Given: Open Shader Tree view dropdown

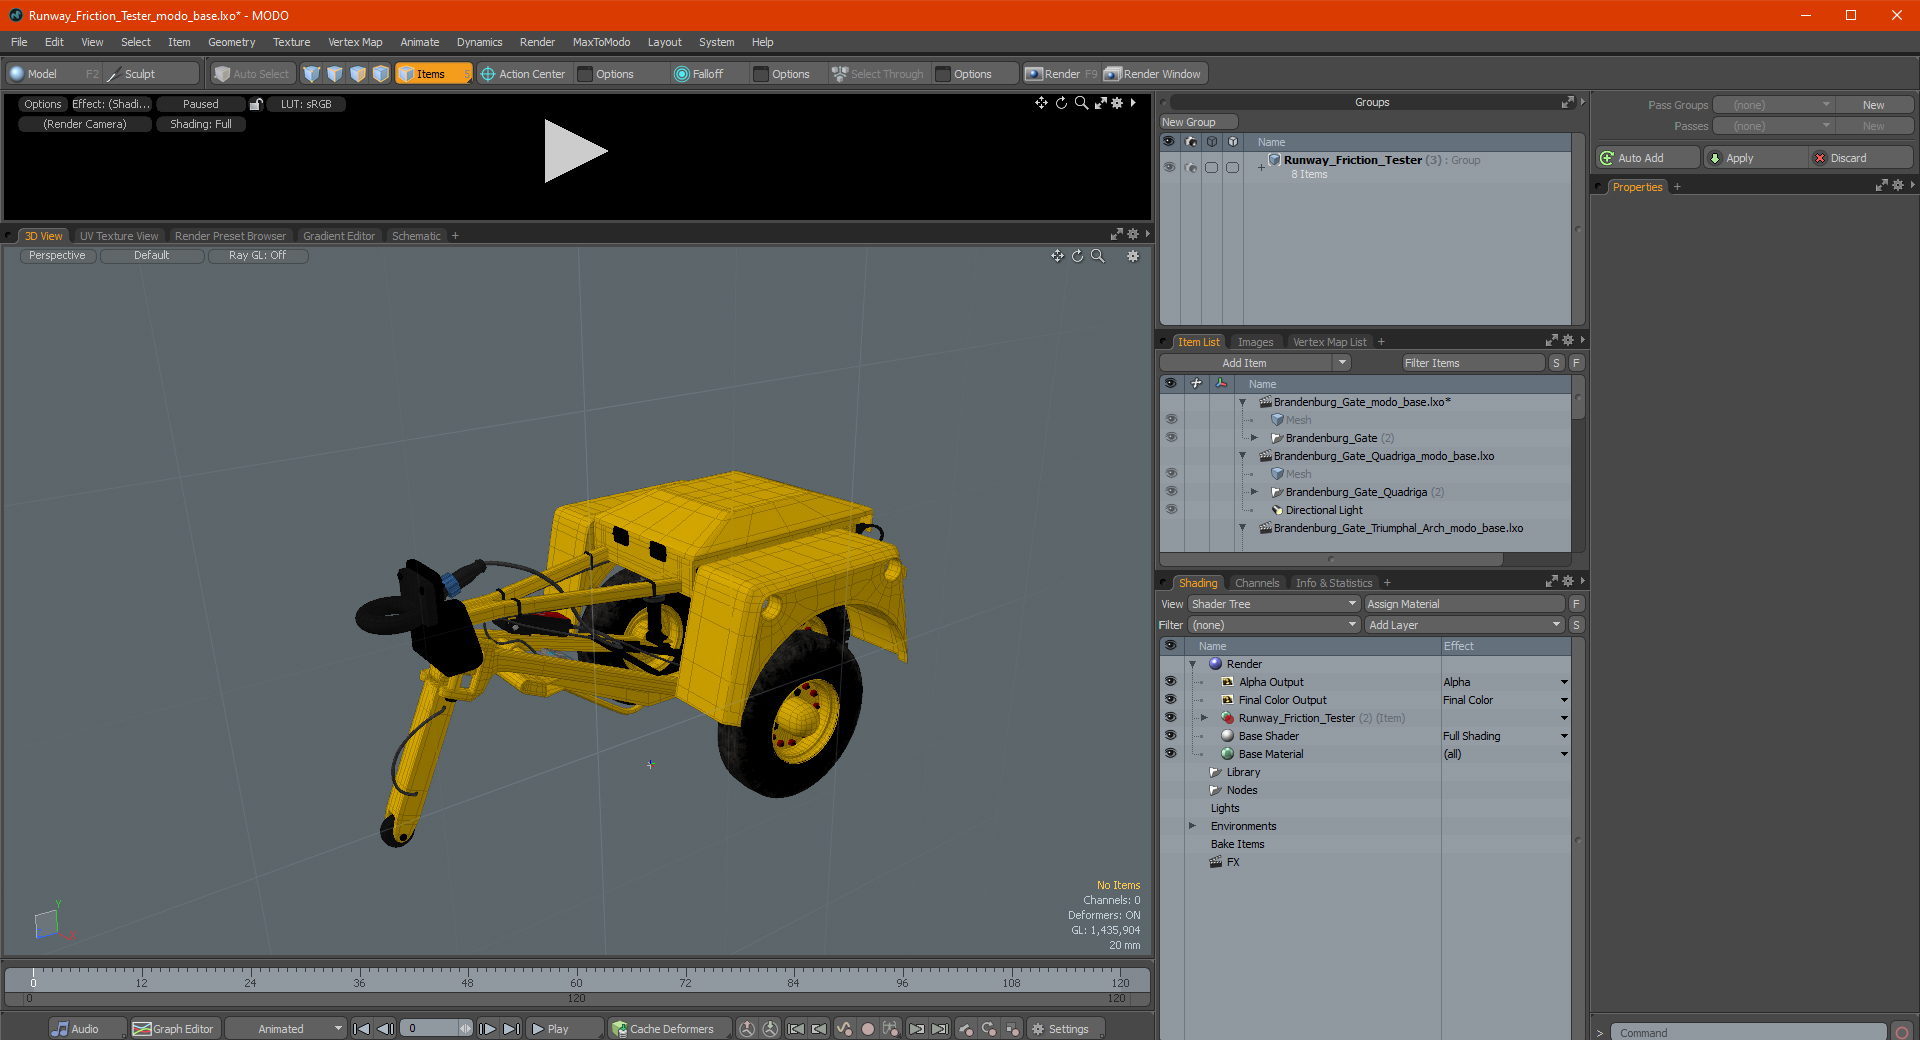Looking at the screenshot, I should pos(1274,604).
